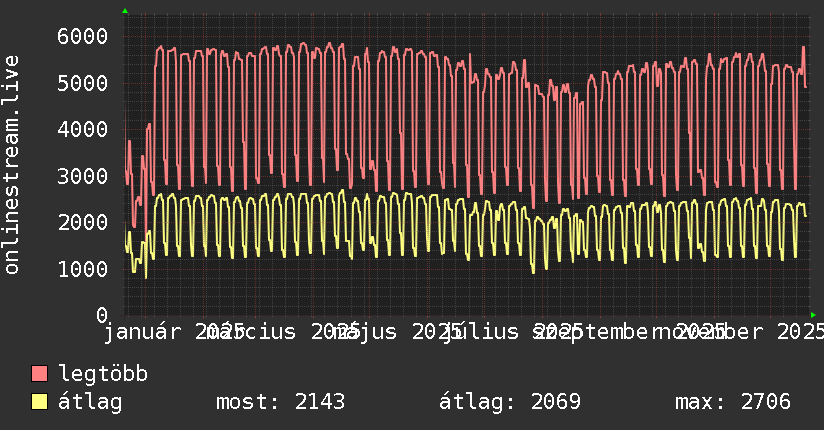Viewport: 824px width, 430px height.
Task: Click the onlinestream.live vertical axis title
Action: (x=12, y=165)
